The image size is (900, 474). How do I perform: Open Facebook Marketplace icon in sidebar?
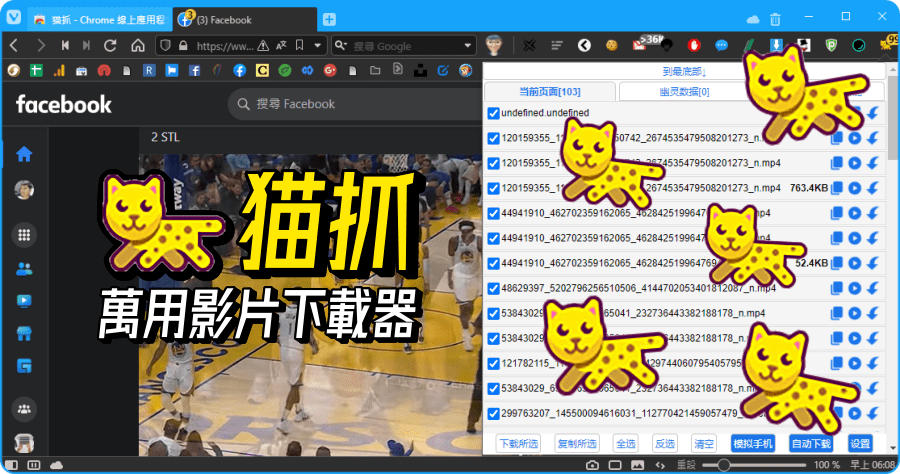[24, 333]
